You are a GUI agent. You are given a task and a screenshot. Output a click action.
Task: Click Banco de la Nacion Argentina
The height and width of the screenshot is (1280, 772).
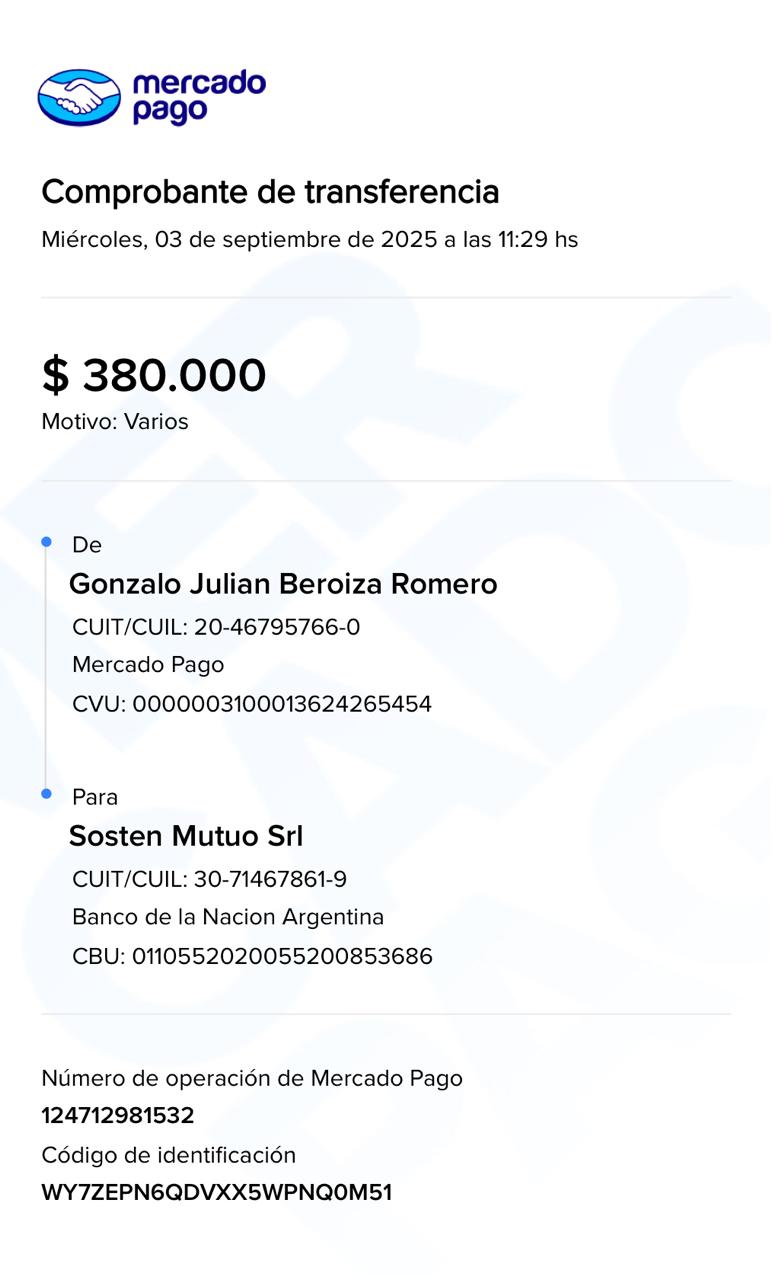tap(228, 917)
